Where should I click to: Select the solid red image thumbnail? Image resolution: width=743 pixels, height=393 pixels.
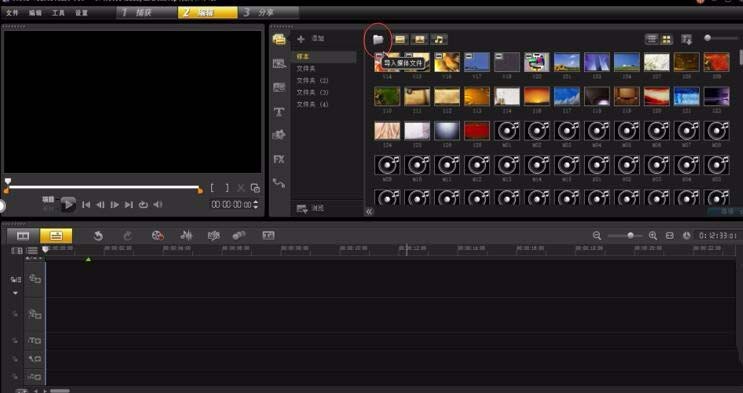tap(477, 130)
